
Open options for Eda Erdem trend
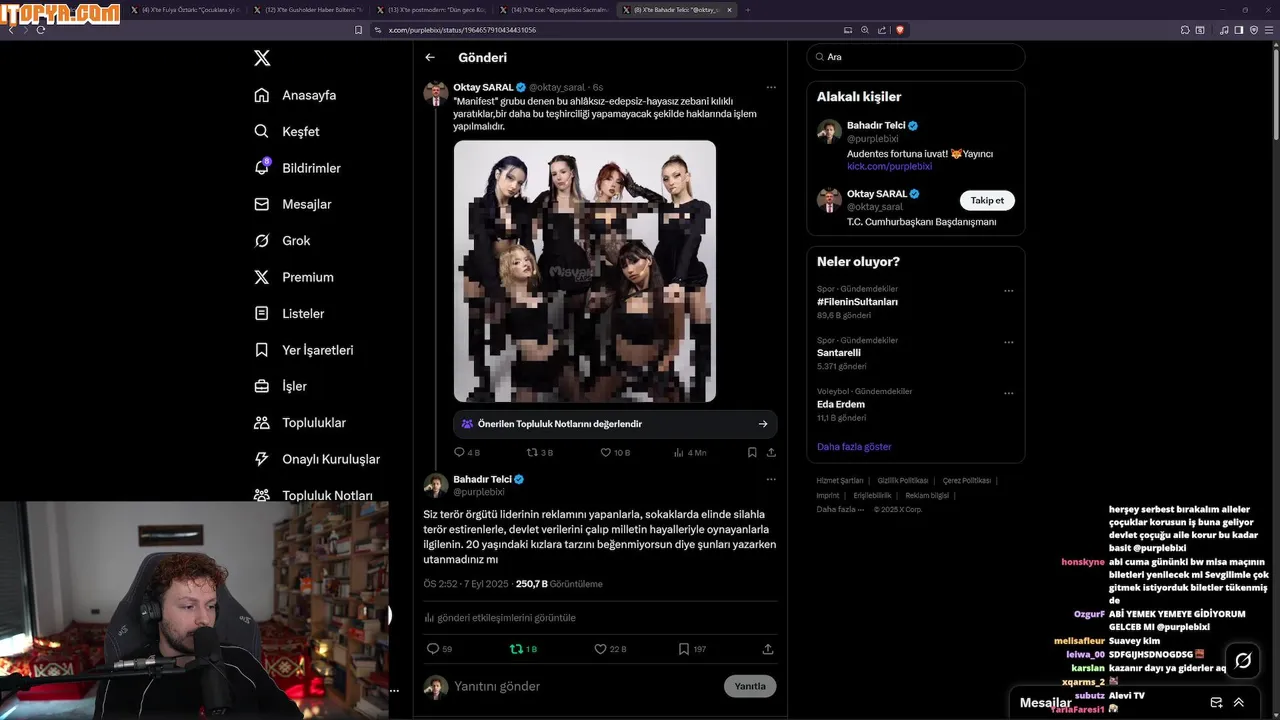[x=1008, y=393]
